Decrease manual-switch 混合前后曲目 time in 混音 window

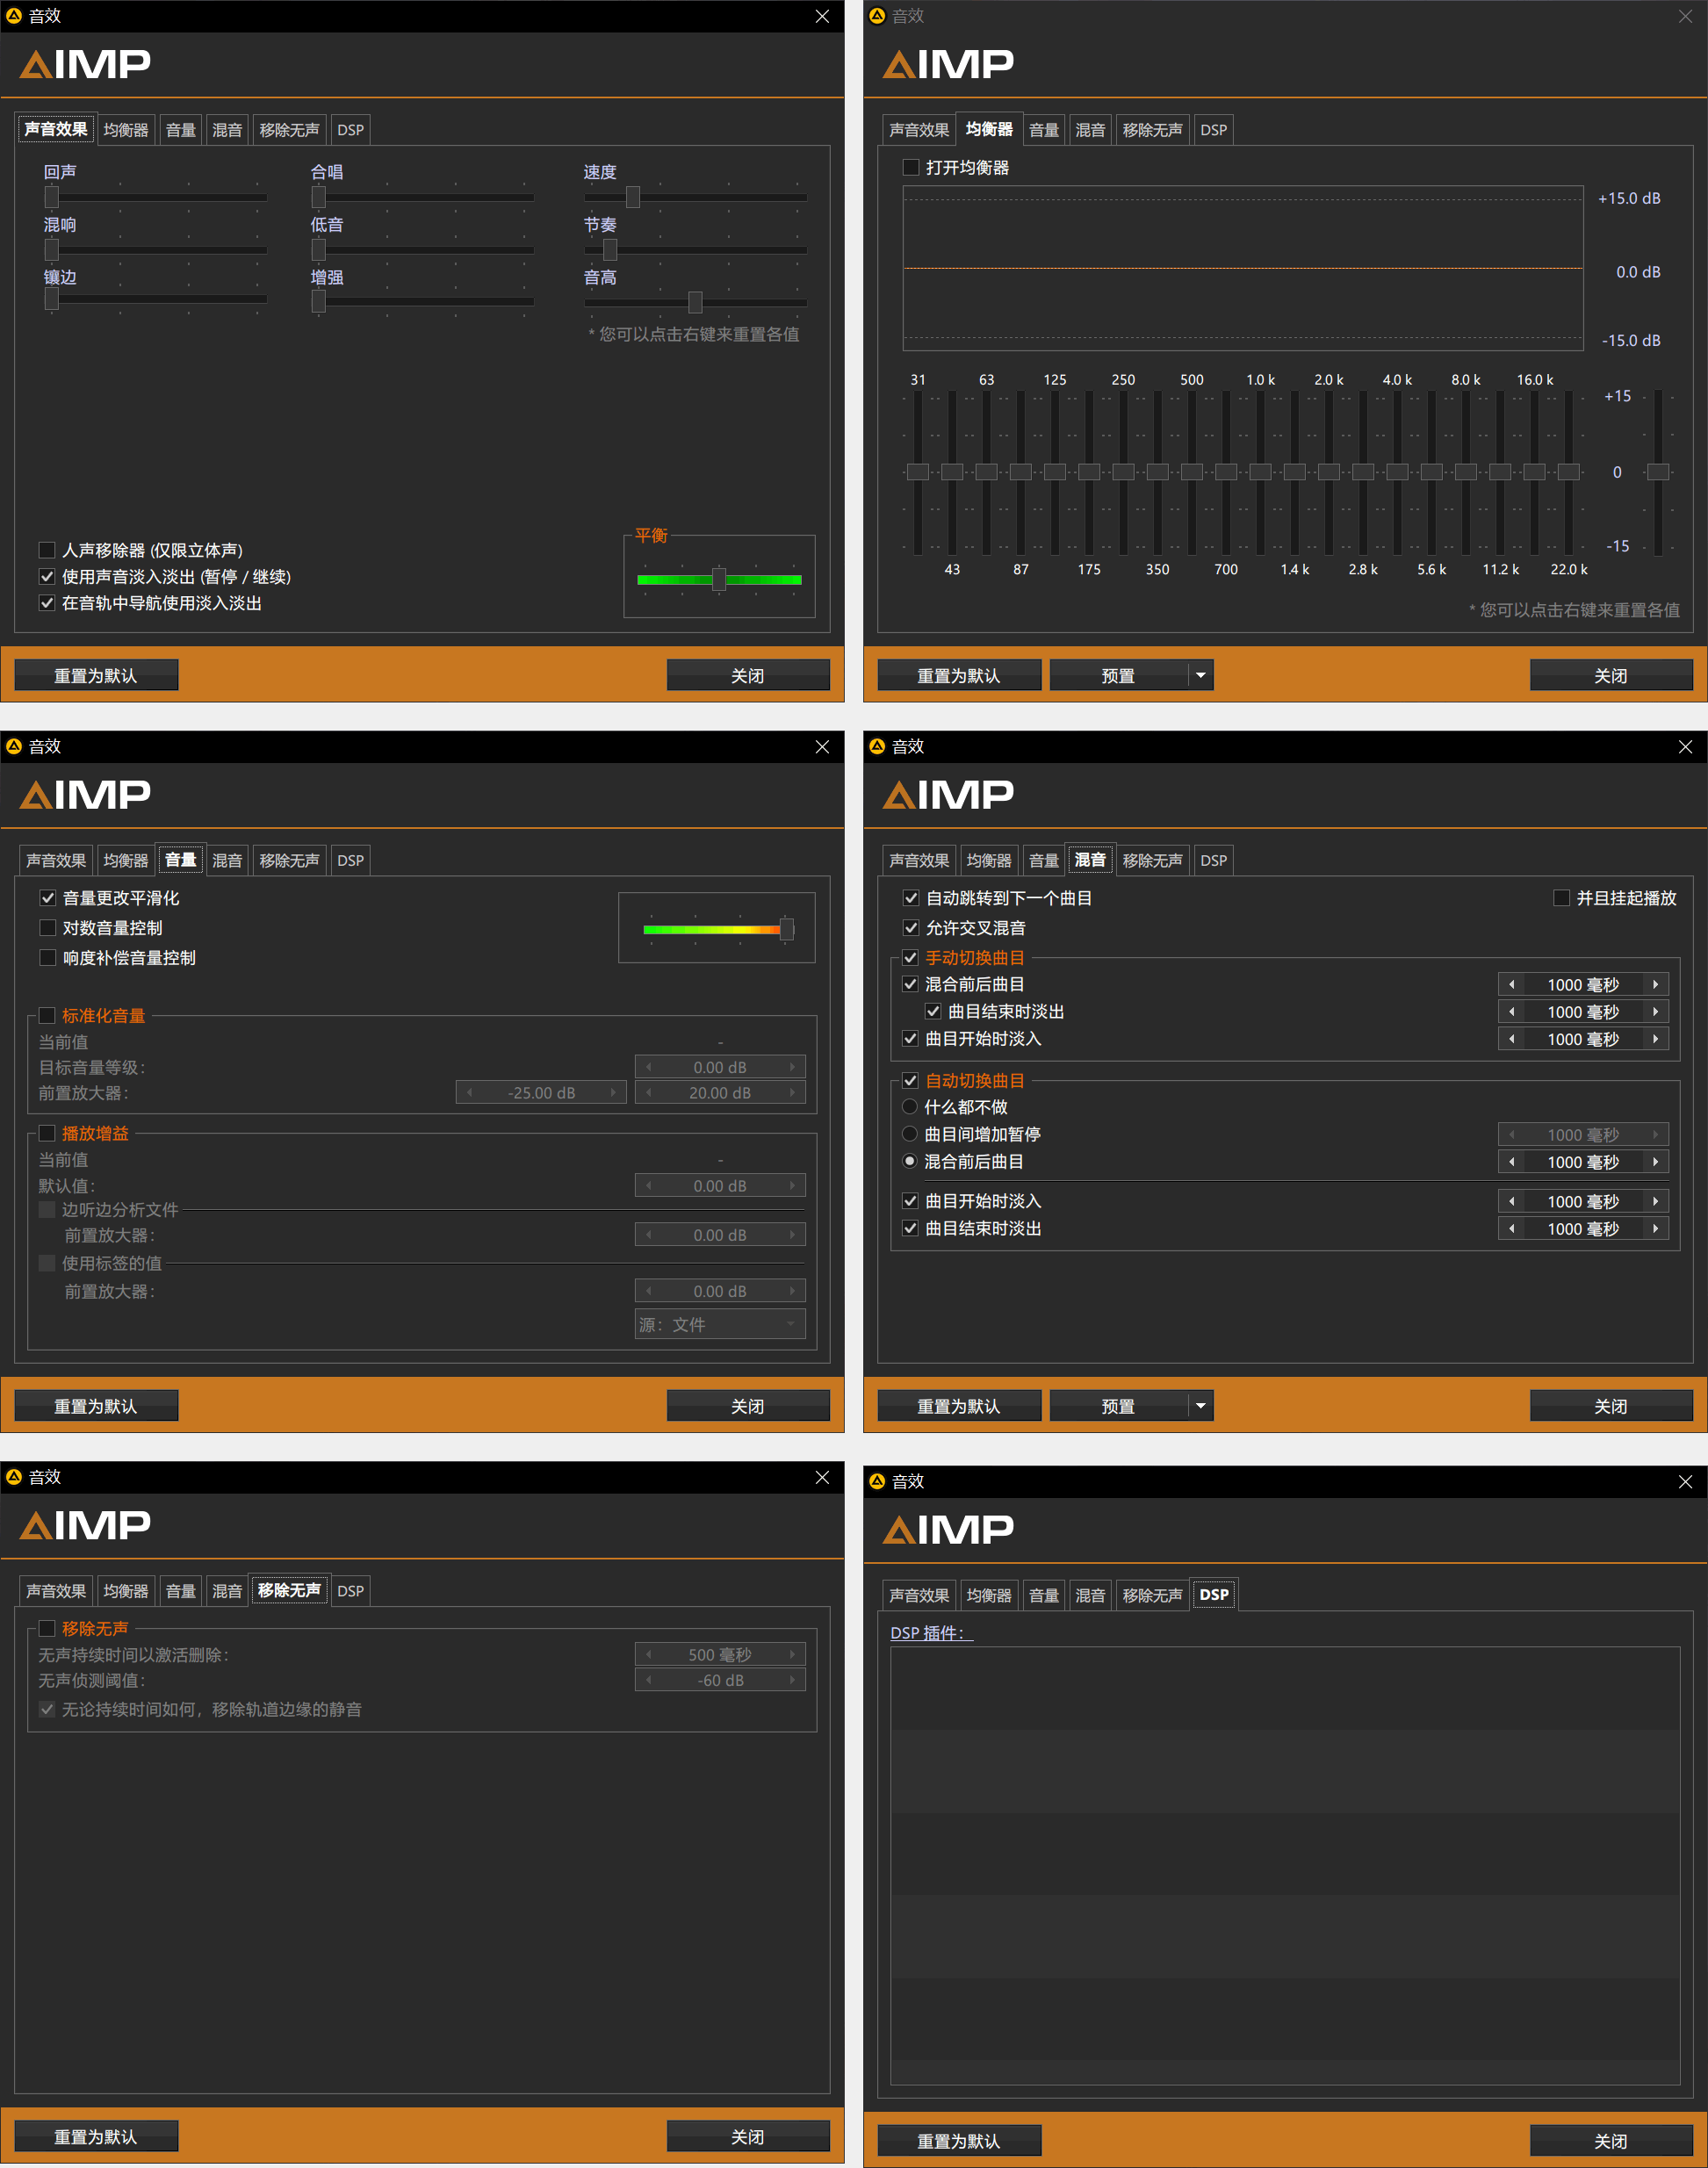click(1511, 984)
